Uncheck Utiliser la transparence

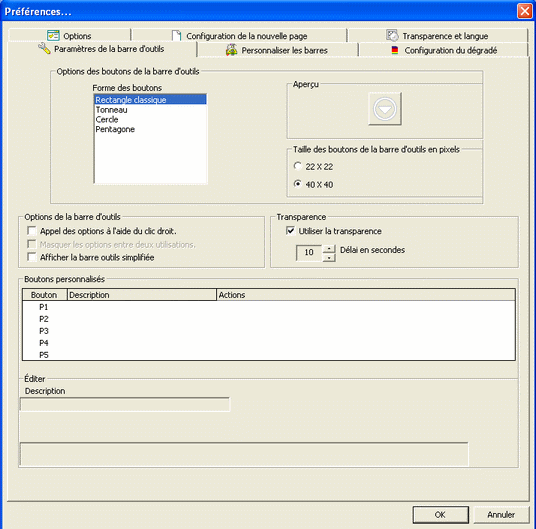coord(290,231)
